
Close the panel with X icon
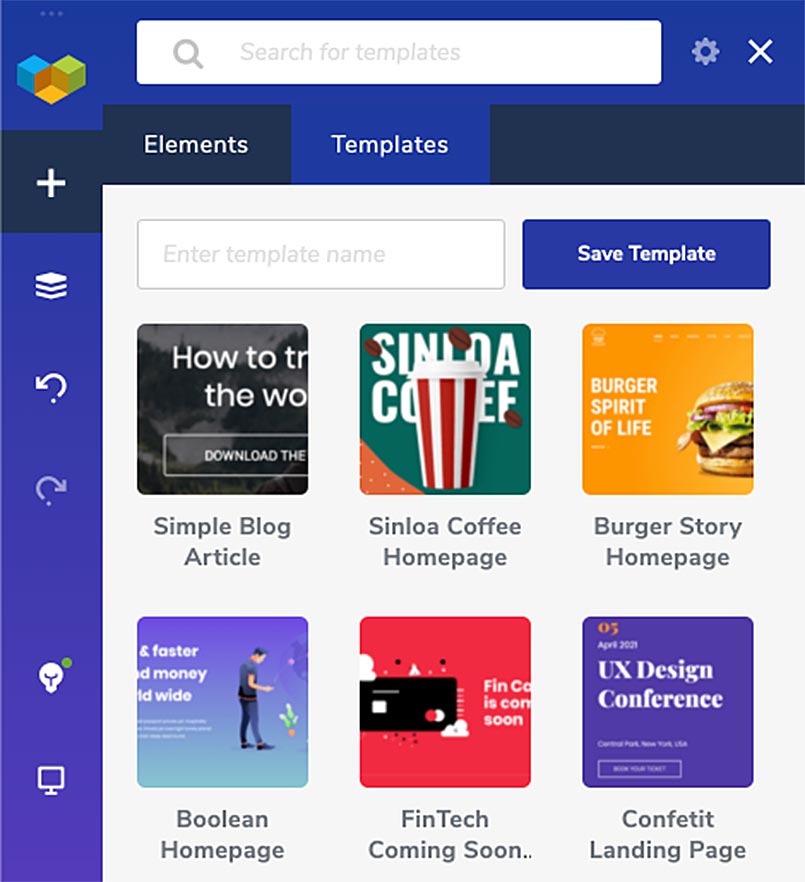click(x=760, y=52)
